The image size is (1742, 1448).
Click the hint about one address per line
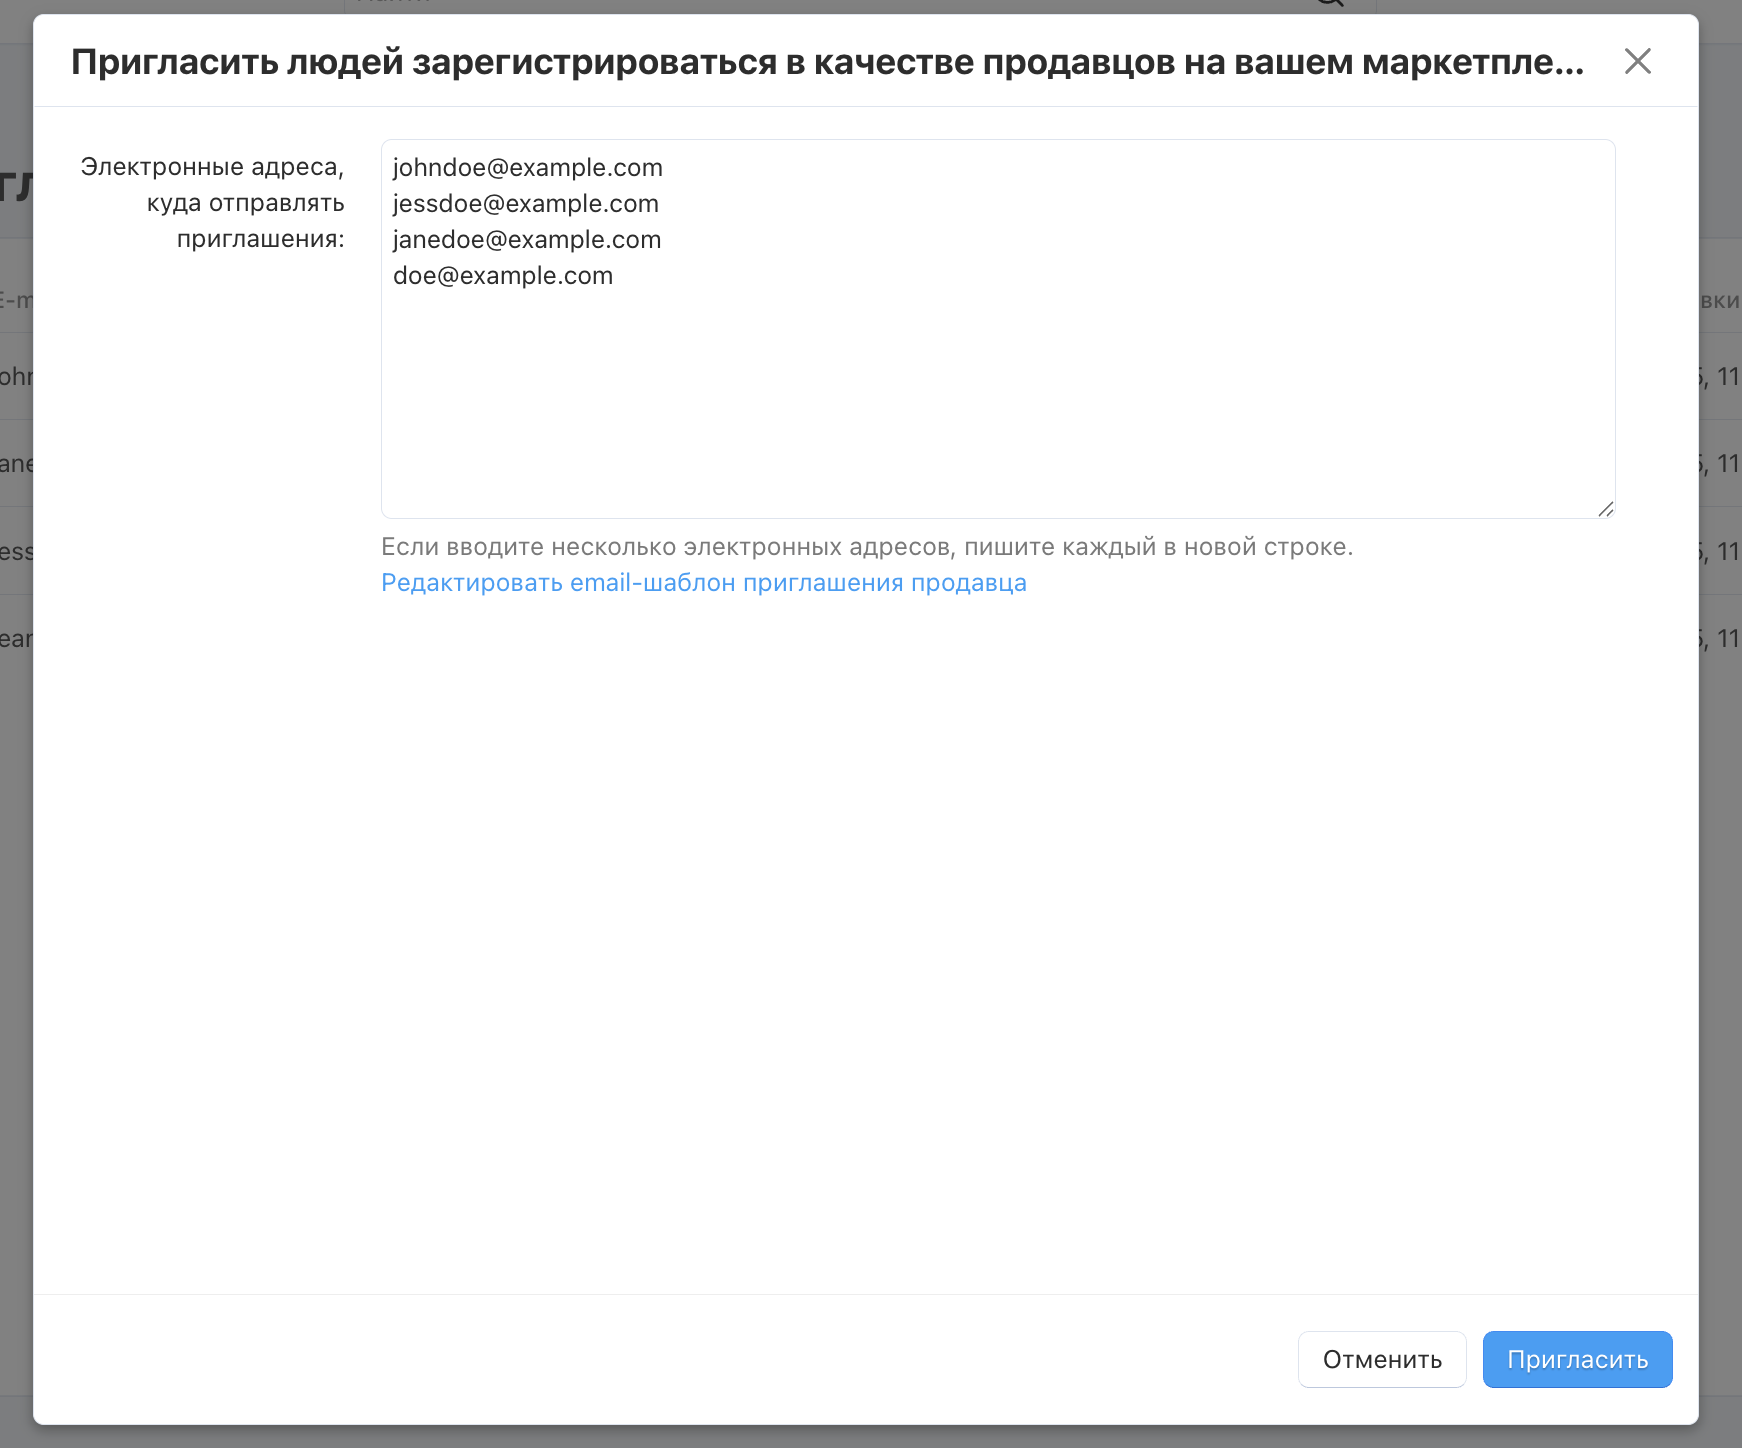click(x=866, y=547)
